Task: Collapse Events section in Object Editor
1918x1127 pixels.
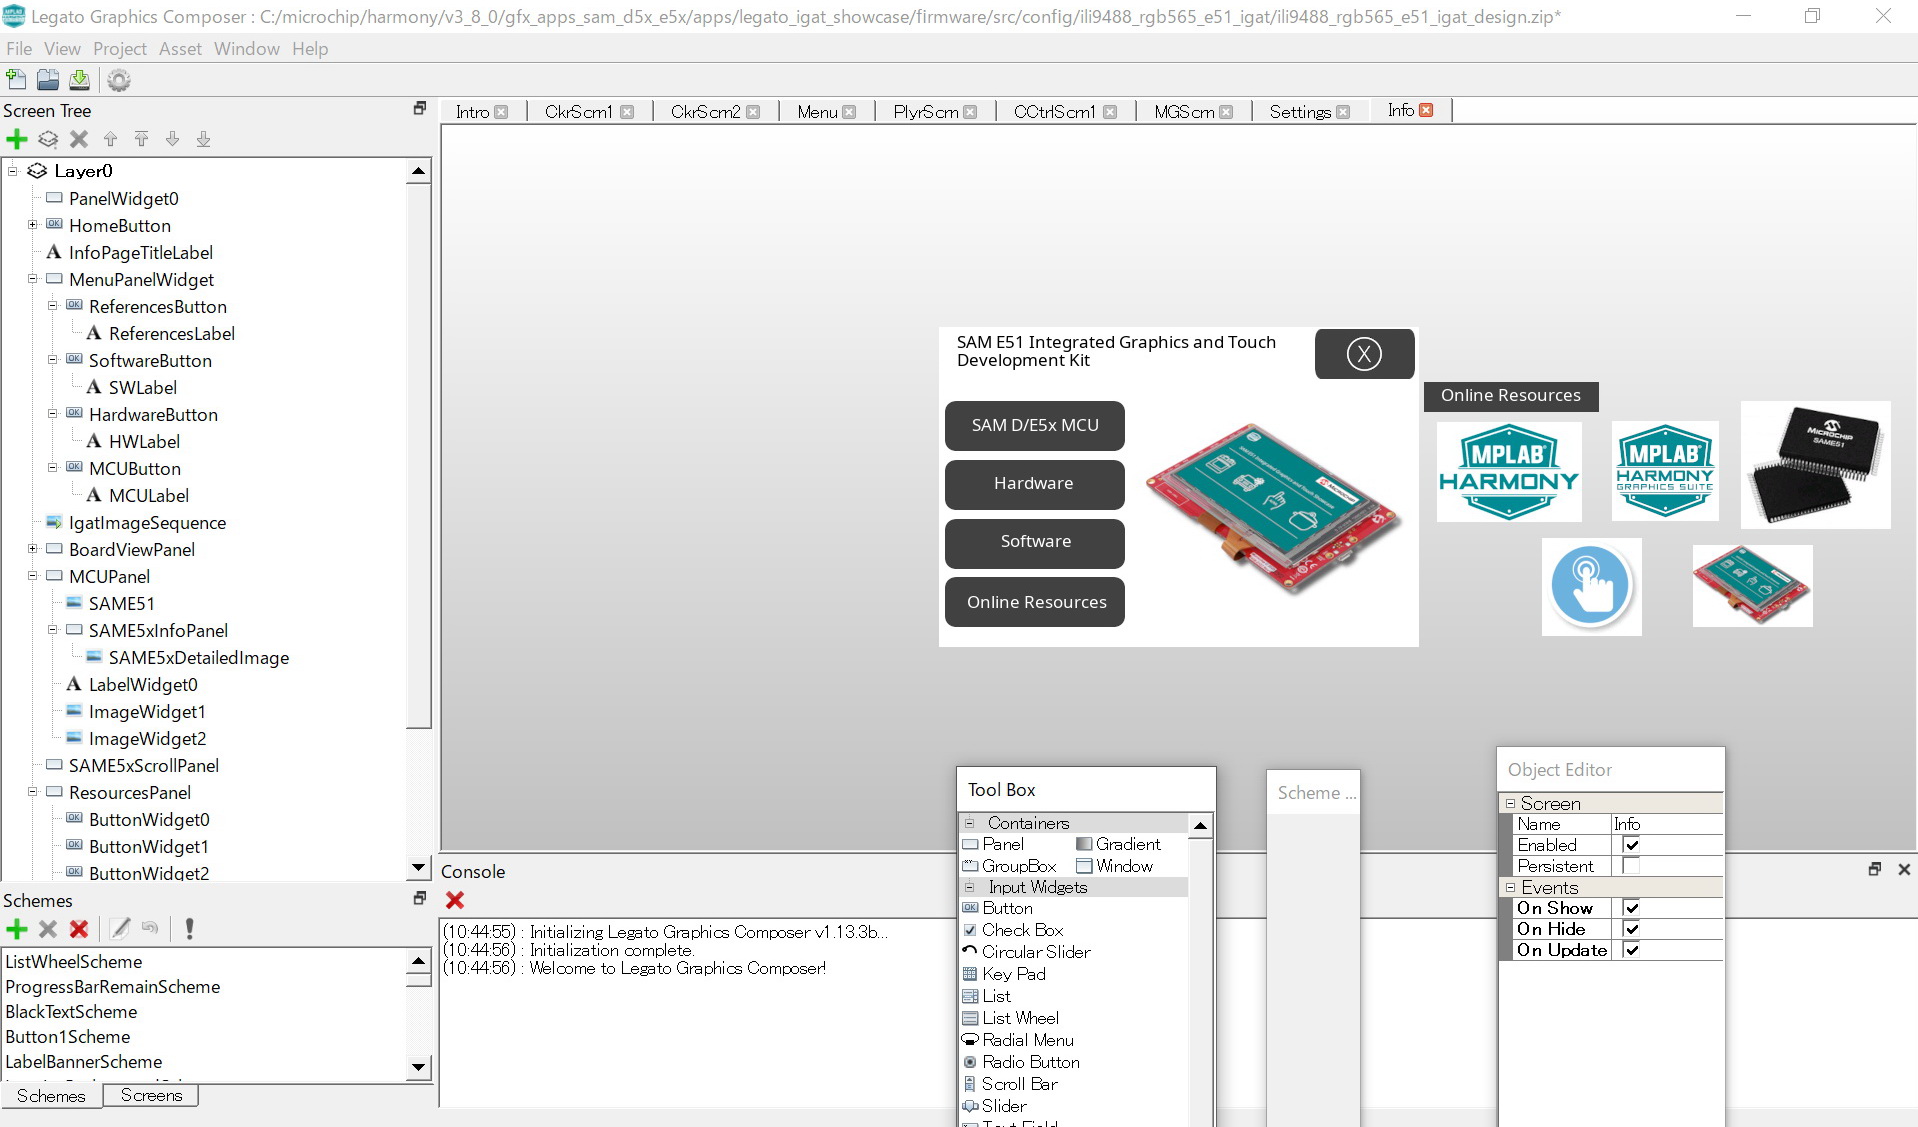Action: point(1510,887)
